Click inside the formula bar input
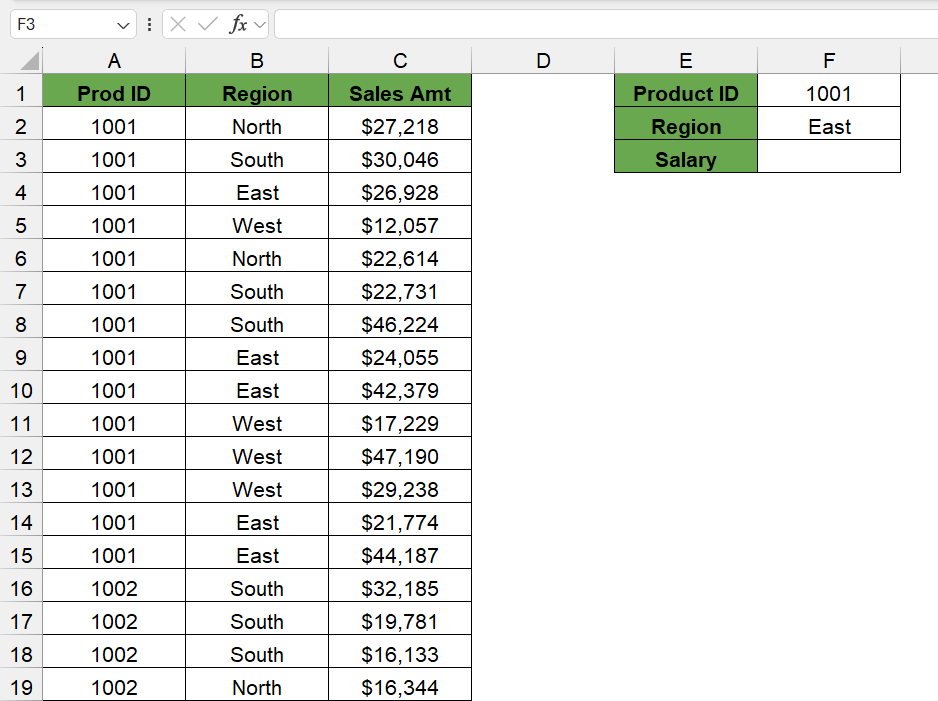This screenshot has height=701, width=938. click(606, 25)
